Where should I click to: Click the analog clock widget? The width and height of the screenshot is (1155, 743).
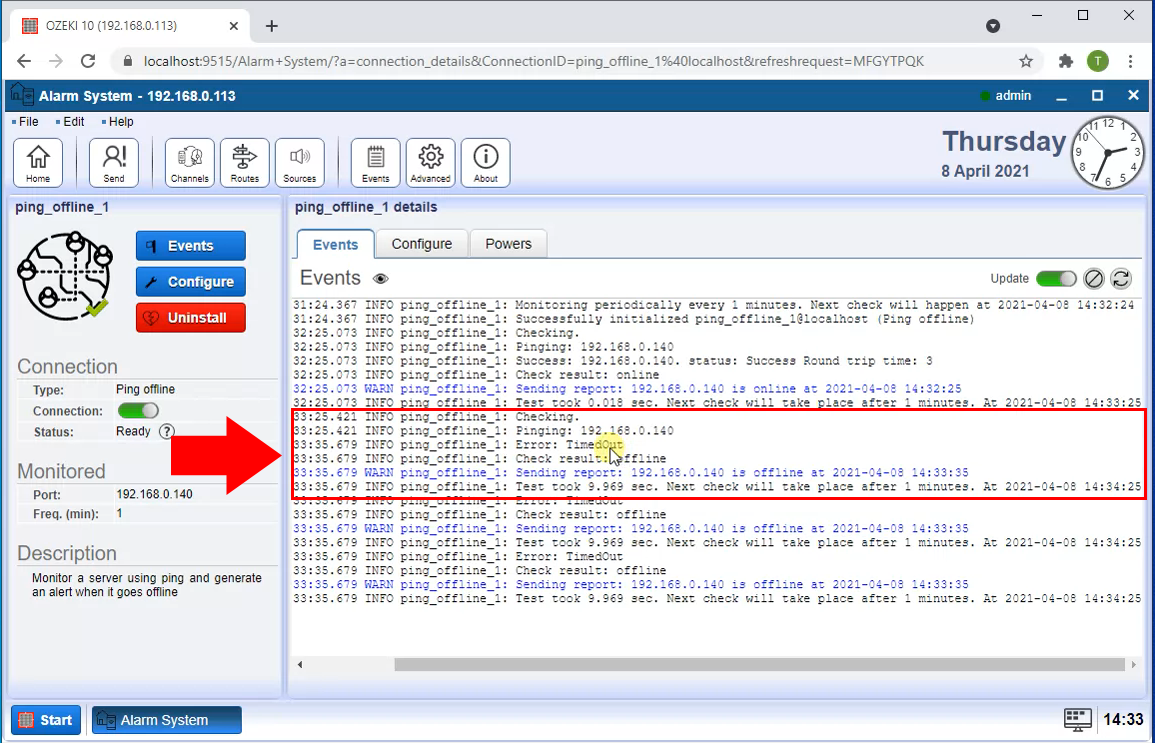point(1107,152)
